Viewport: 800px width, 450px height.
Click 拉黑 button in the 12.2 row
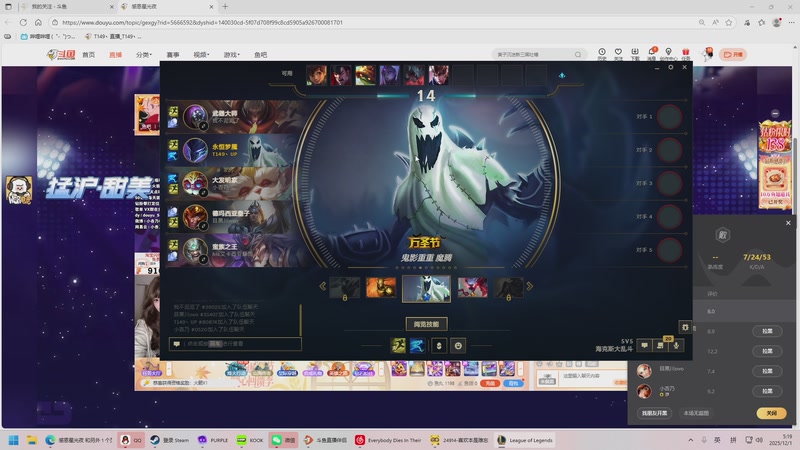pos(767,351)
